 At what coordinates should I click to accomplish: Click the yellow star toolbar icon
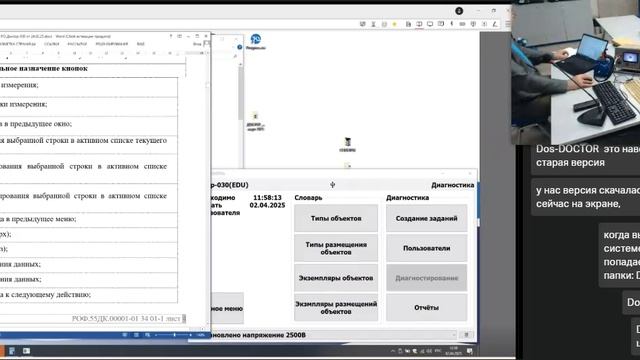point(394,24)
